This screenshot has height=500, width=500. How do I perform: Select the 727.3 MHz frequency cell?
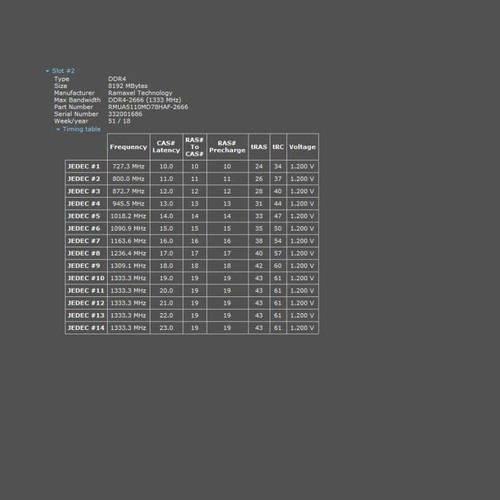coord(128,166)
